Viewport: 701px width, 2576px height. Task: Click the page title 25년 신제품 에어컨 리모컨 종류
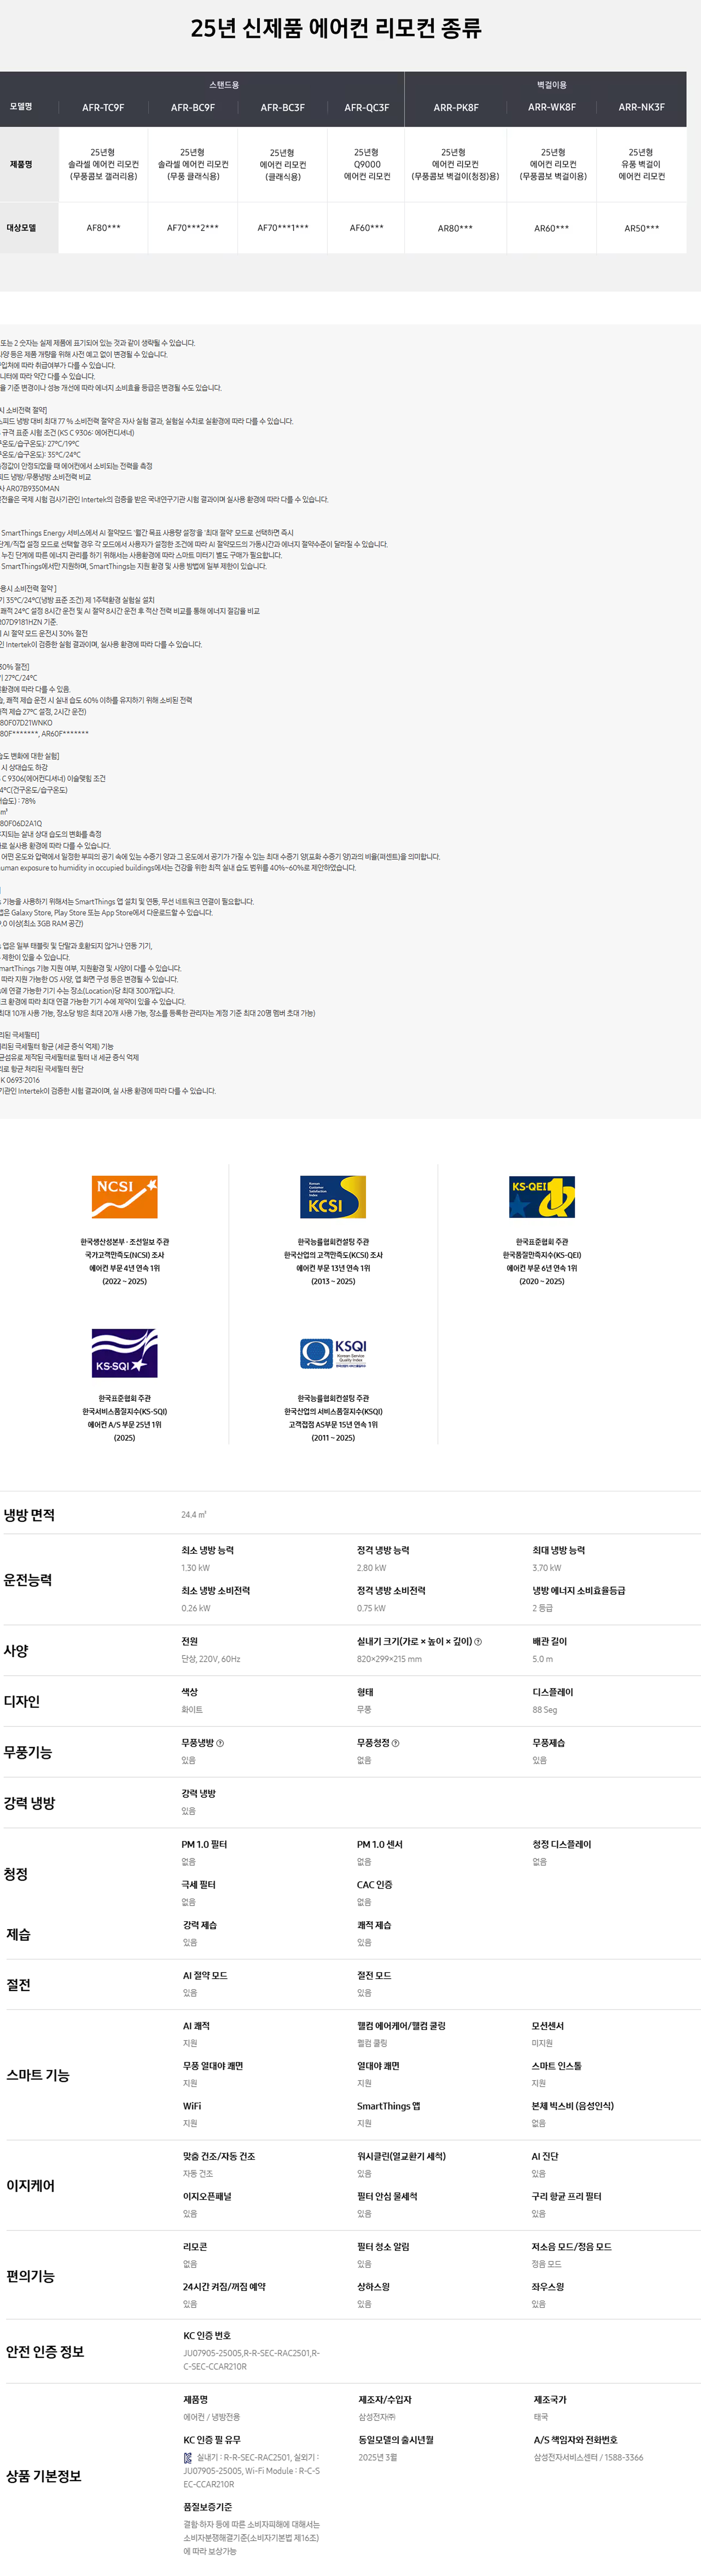336,29
